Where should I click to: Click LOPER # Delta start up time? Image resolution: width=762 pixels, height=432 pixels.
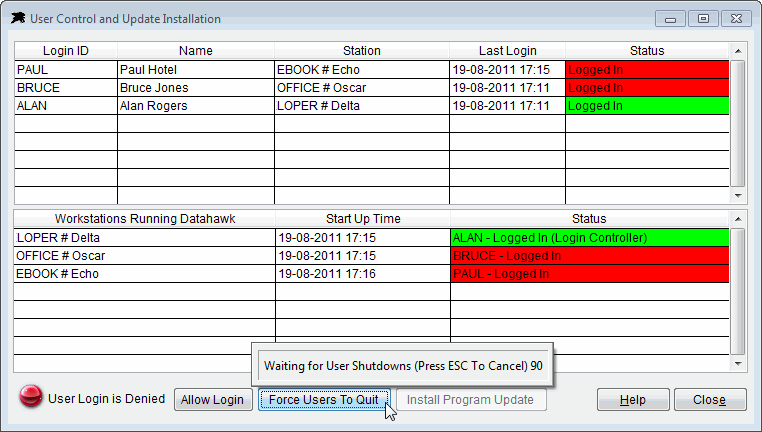[363, 238]
